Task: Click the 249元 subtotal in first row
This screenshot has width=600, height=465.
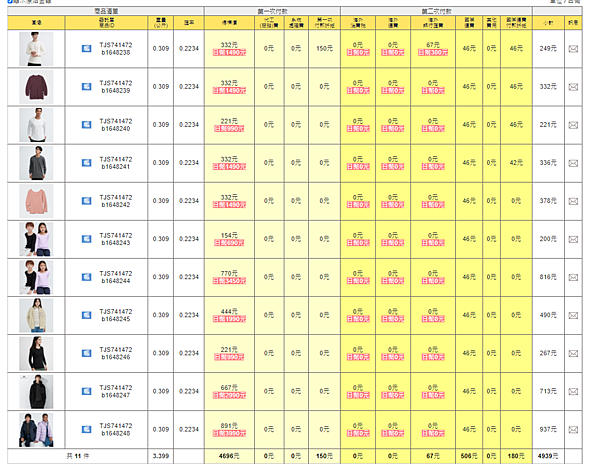Action: [548, 49]
